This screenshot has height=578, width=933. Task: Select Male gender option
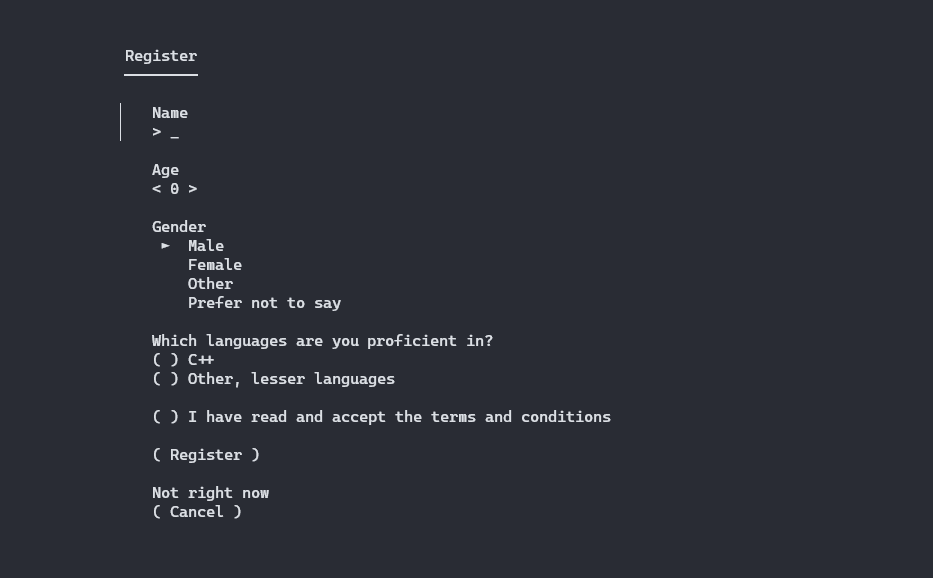206,246
